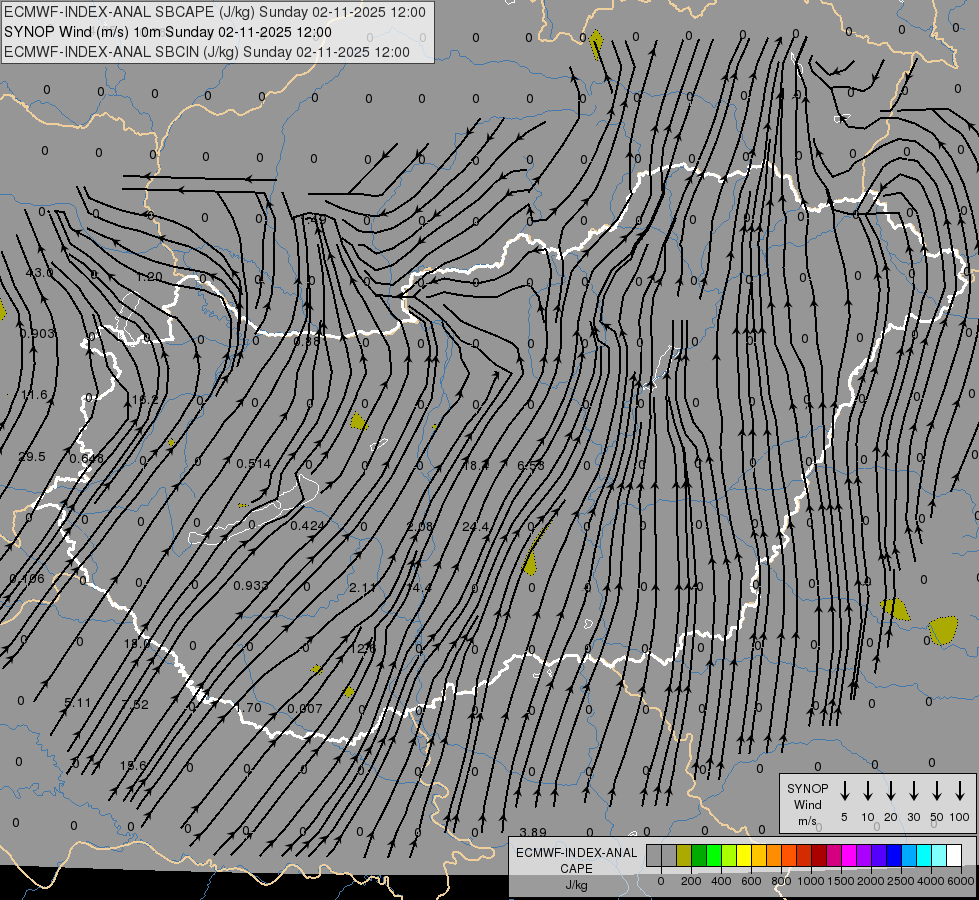
Task: Pick the yellow CAPE legend swatch
Action: (x=744, y=855)
